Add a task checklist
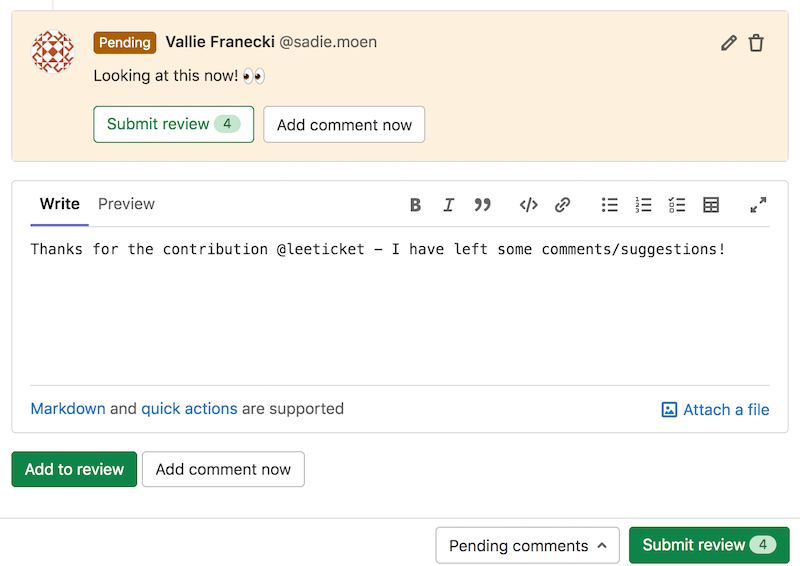Viewport: 800px width, 566px height. (x=677, y=205)
